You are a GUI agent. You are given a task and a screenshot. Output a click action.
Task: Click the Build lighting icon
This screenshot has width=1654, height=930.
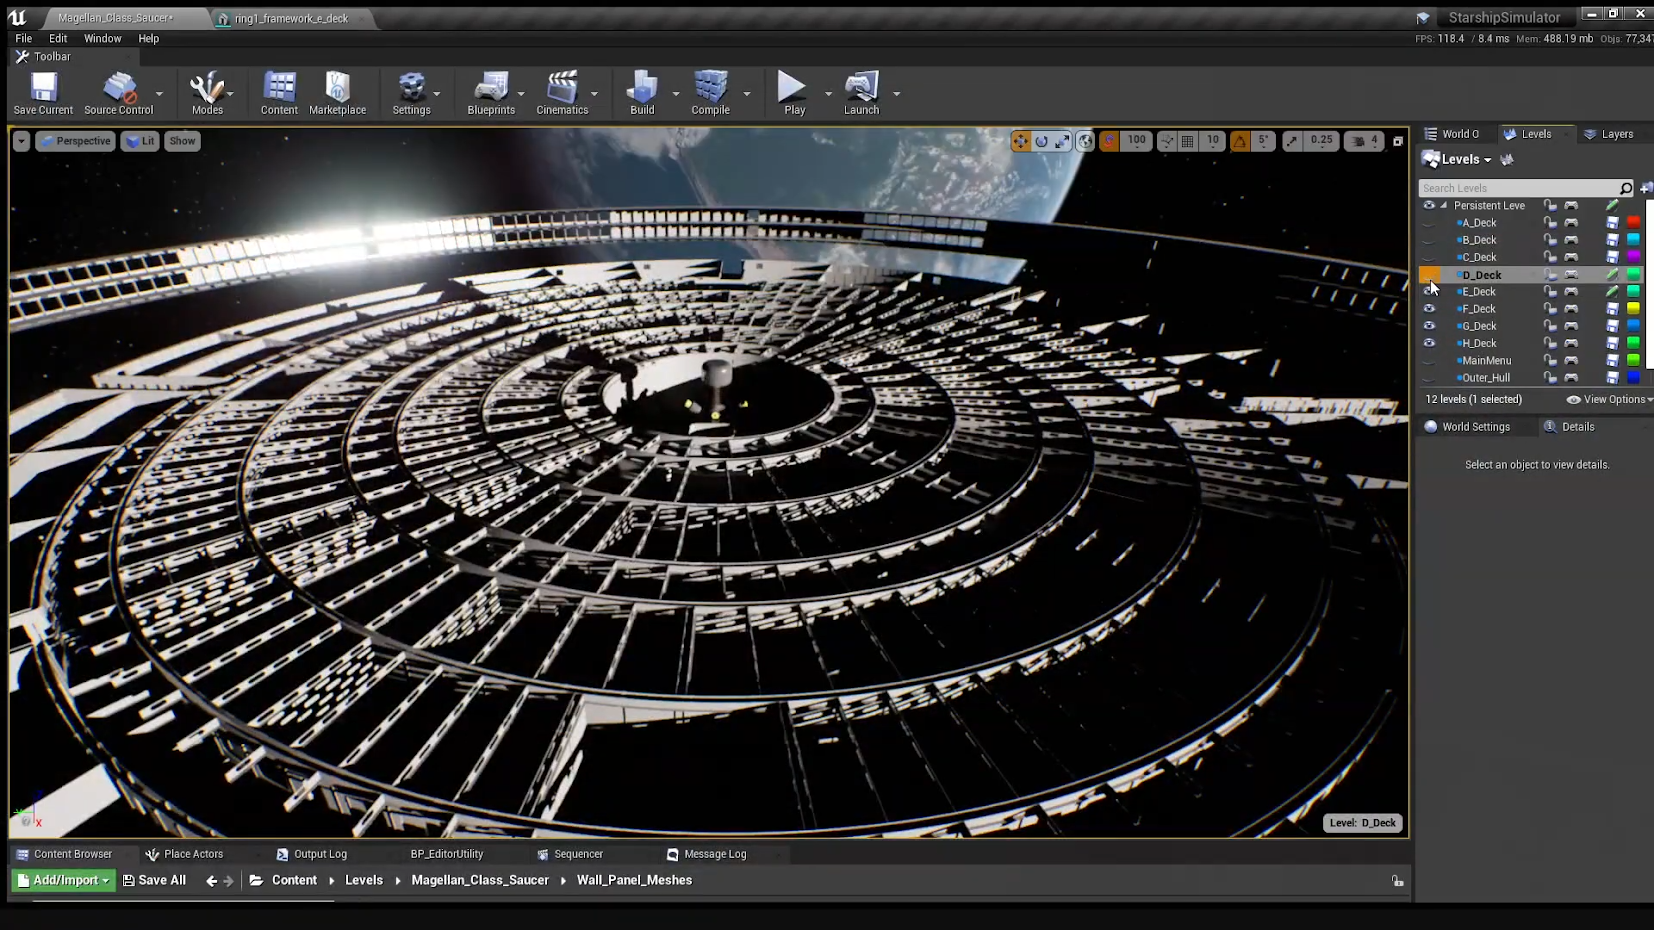[642, 93]
